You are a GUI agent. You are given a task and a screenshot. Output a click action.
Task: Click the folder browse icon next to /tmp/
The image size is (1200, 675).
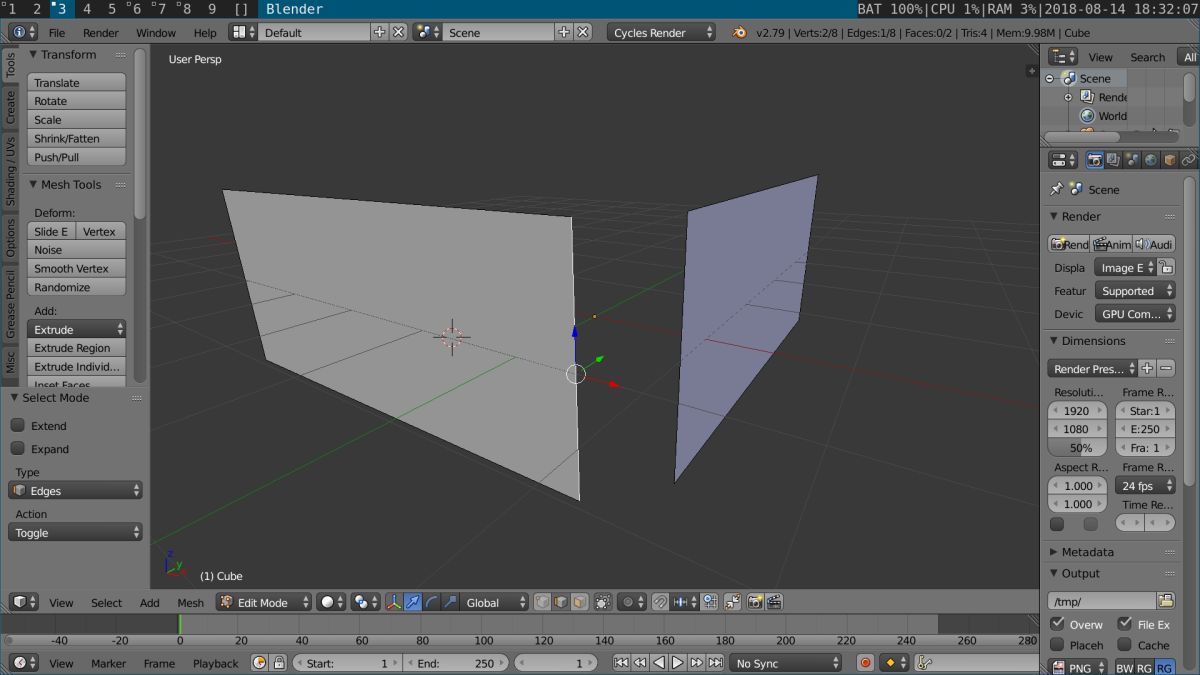(x=1166, y=601)
